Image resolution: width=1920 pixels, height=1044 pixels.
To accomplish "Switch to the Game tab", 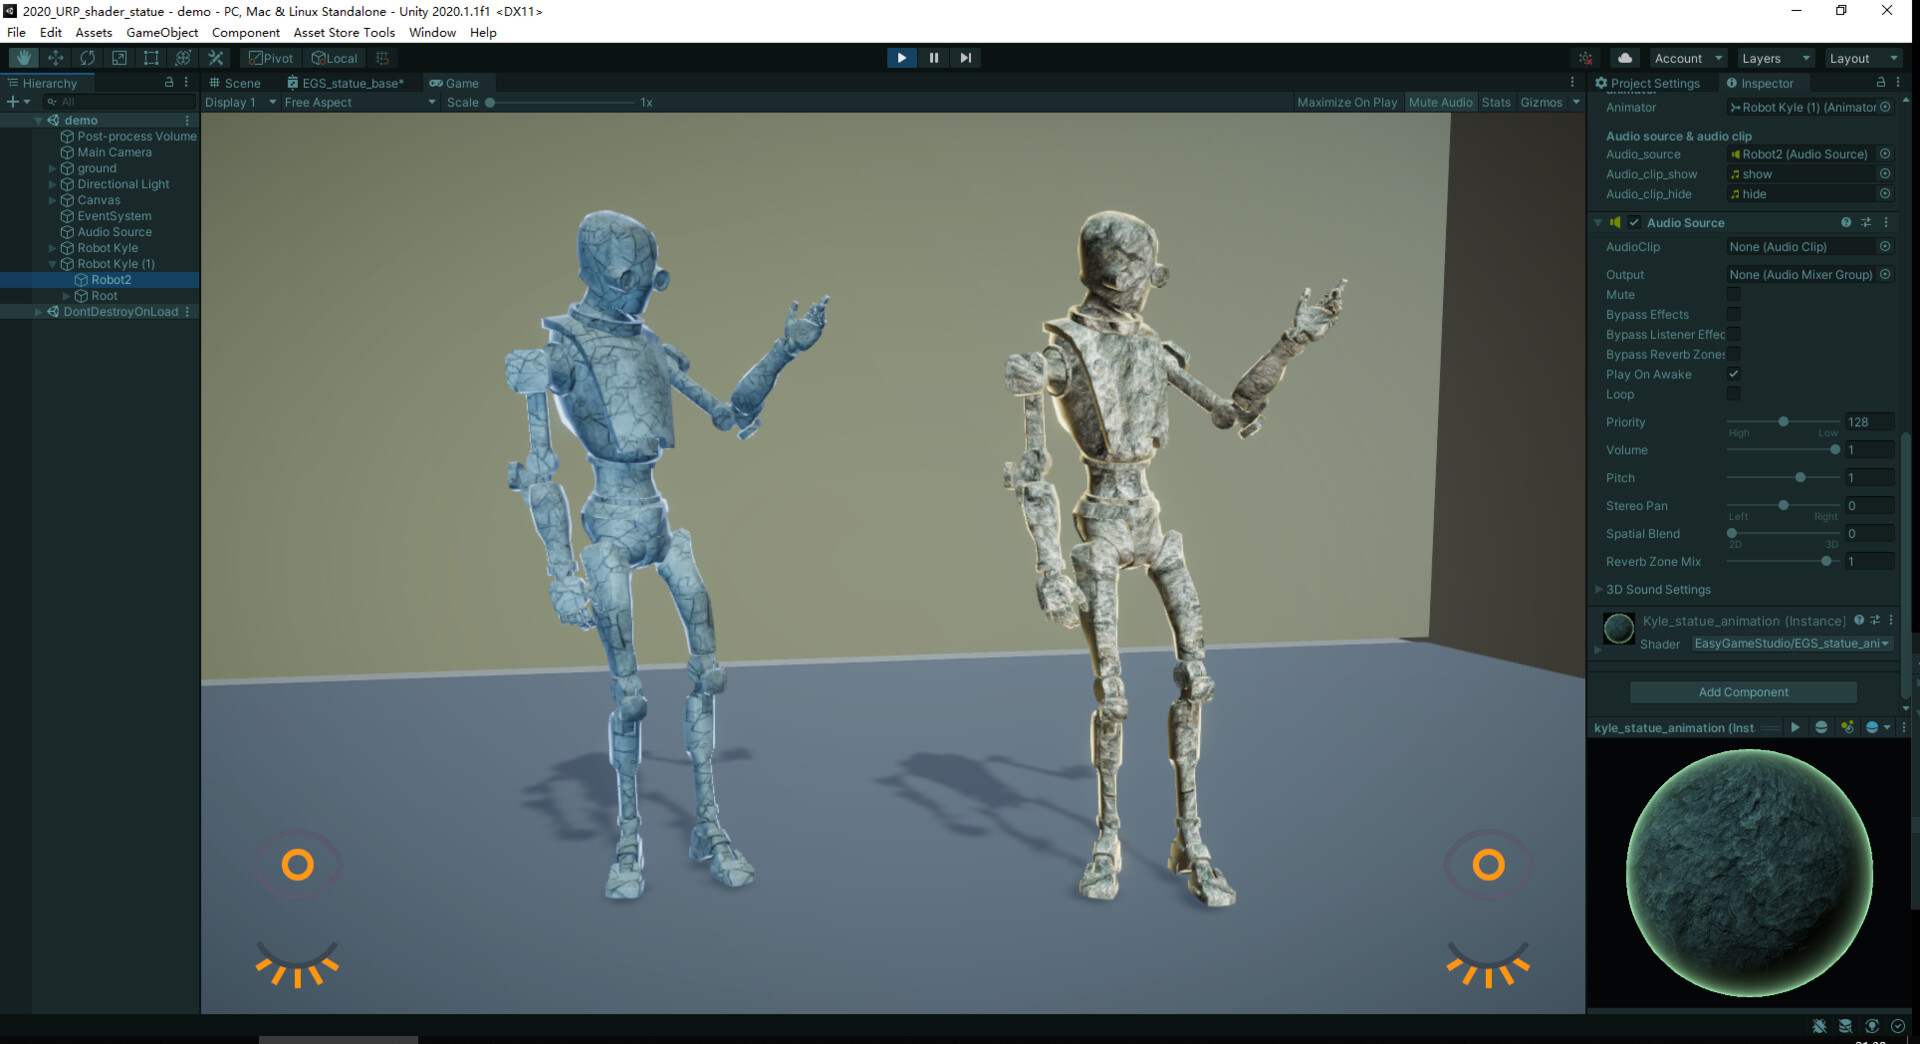I will [x=458, y=83].
